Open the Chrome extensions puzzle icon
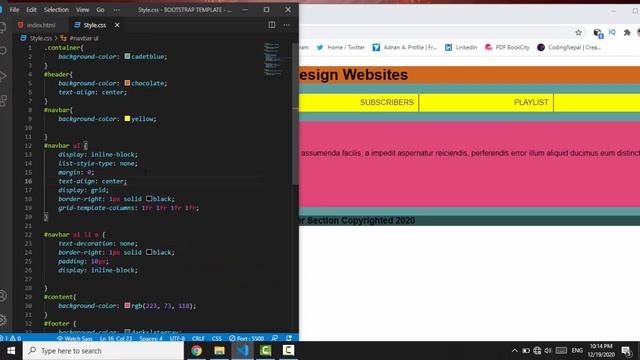This screenshot has width=640, height=360. (x=627, y=33)
